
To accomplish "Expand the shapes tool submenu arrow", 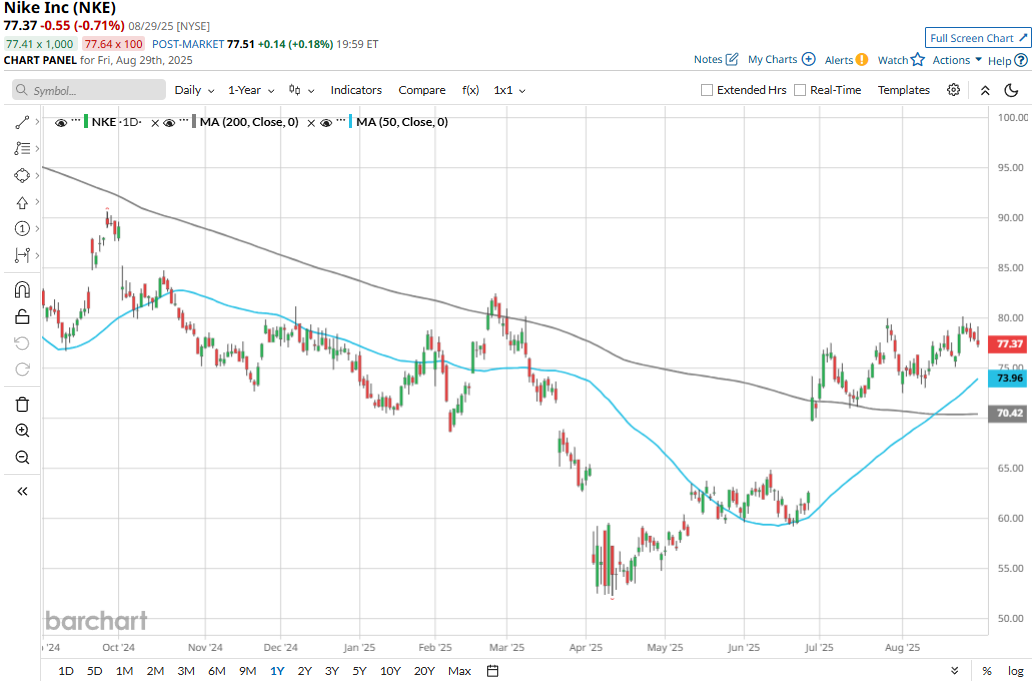I will [37, 175].
